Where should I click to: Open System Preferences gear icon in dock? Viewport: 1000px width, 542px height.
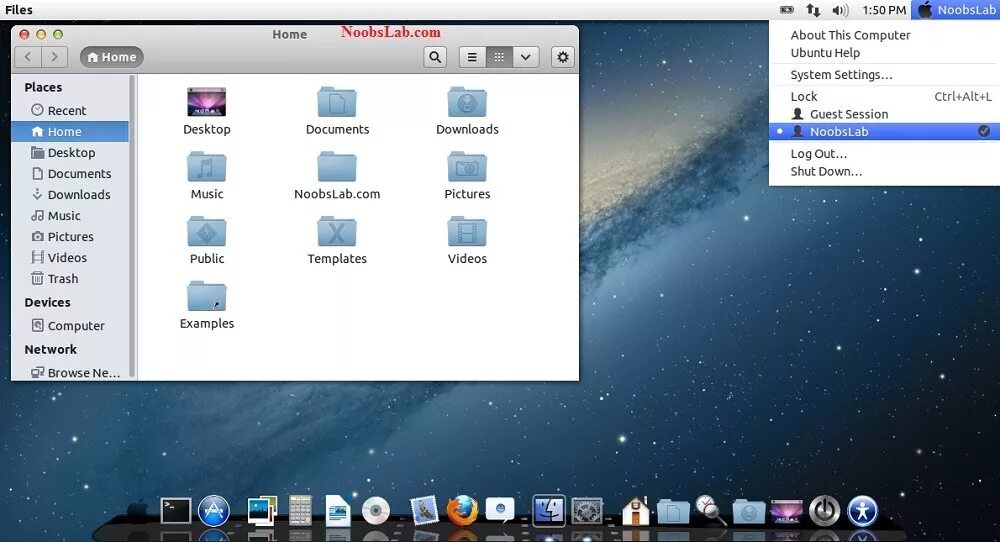coord(587,511)
